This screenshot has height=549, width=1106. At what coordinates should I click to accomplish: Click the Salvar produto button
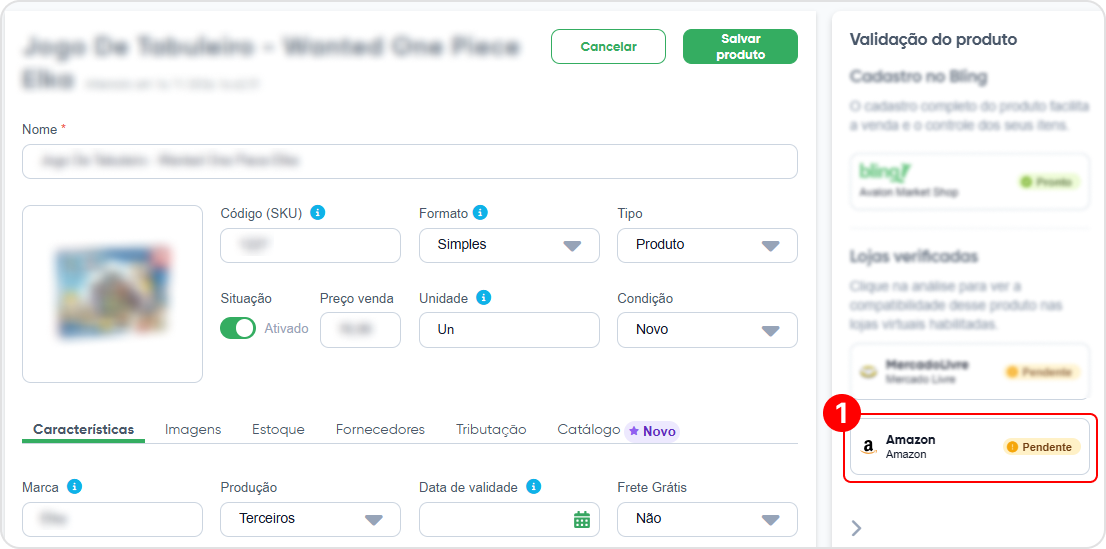pos(740,47)
